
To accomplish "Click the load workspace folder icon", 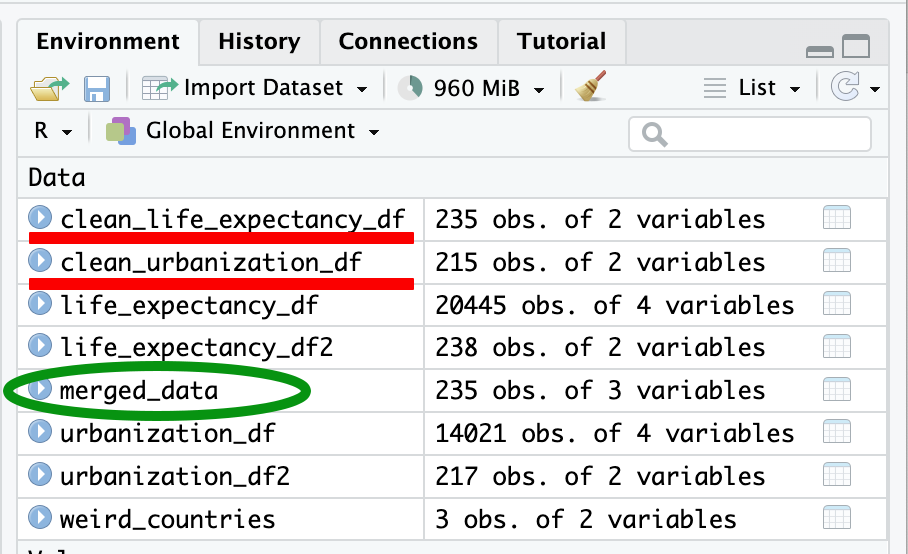I will [49, 88].
